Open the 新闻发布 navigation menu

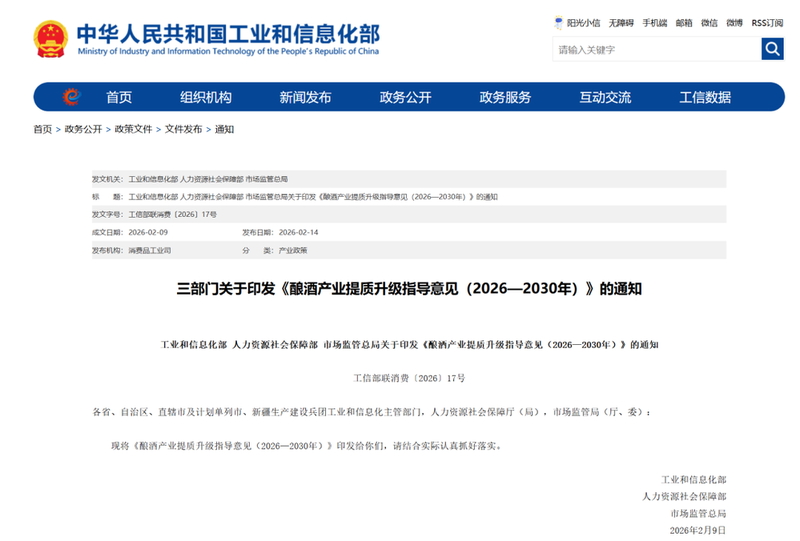[x=305, y=97]
